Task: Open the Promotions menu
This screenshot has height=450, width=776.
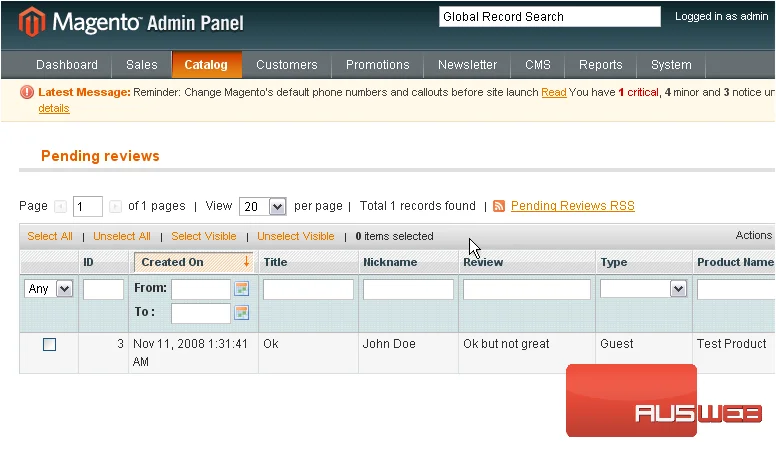Action: pos(378,65)
